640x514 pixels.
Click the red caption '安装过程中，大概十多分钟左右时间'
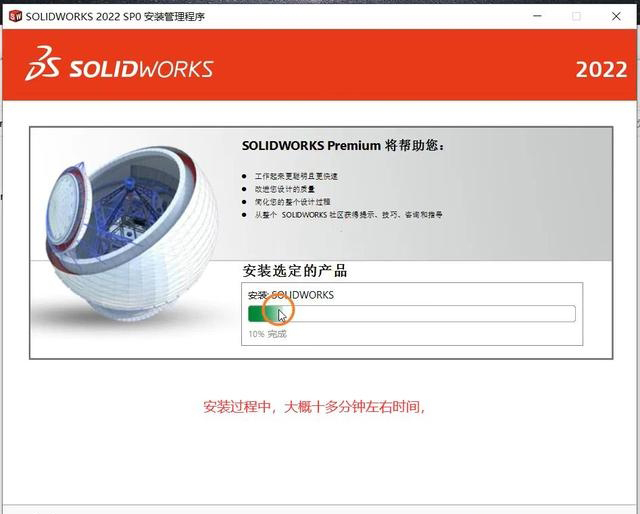(314, 407)
